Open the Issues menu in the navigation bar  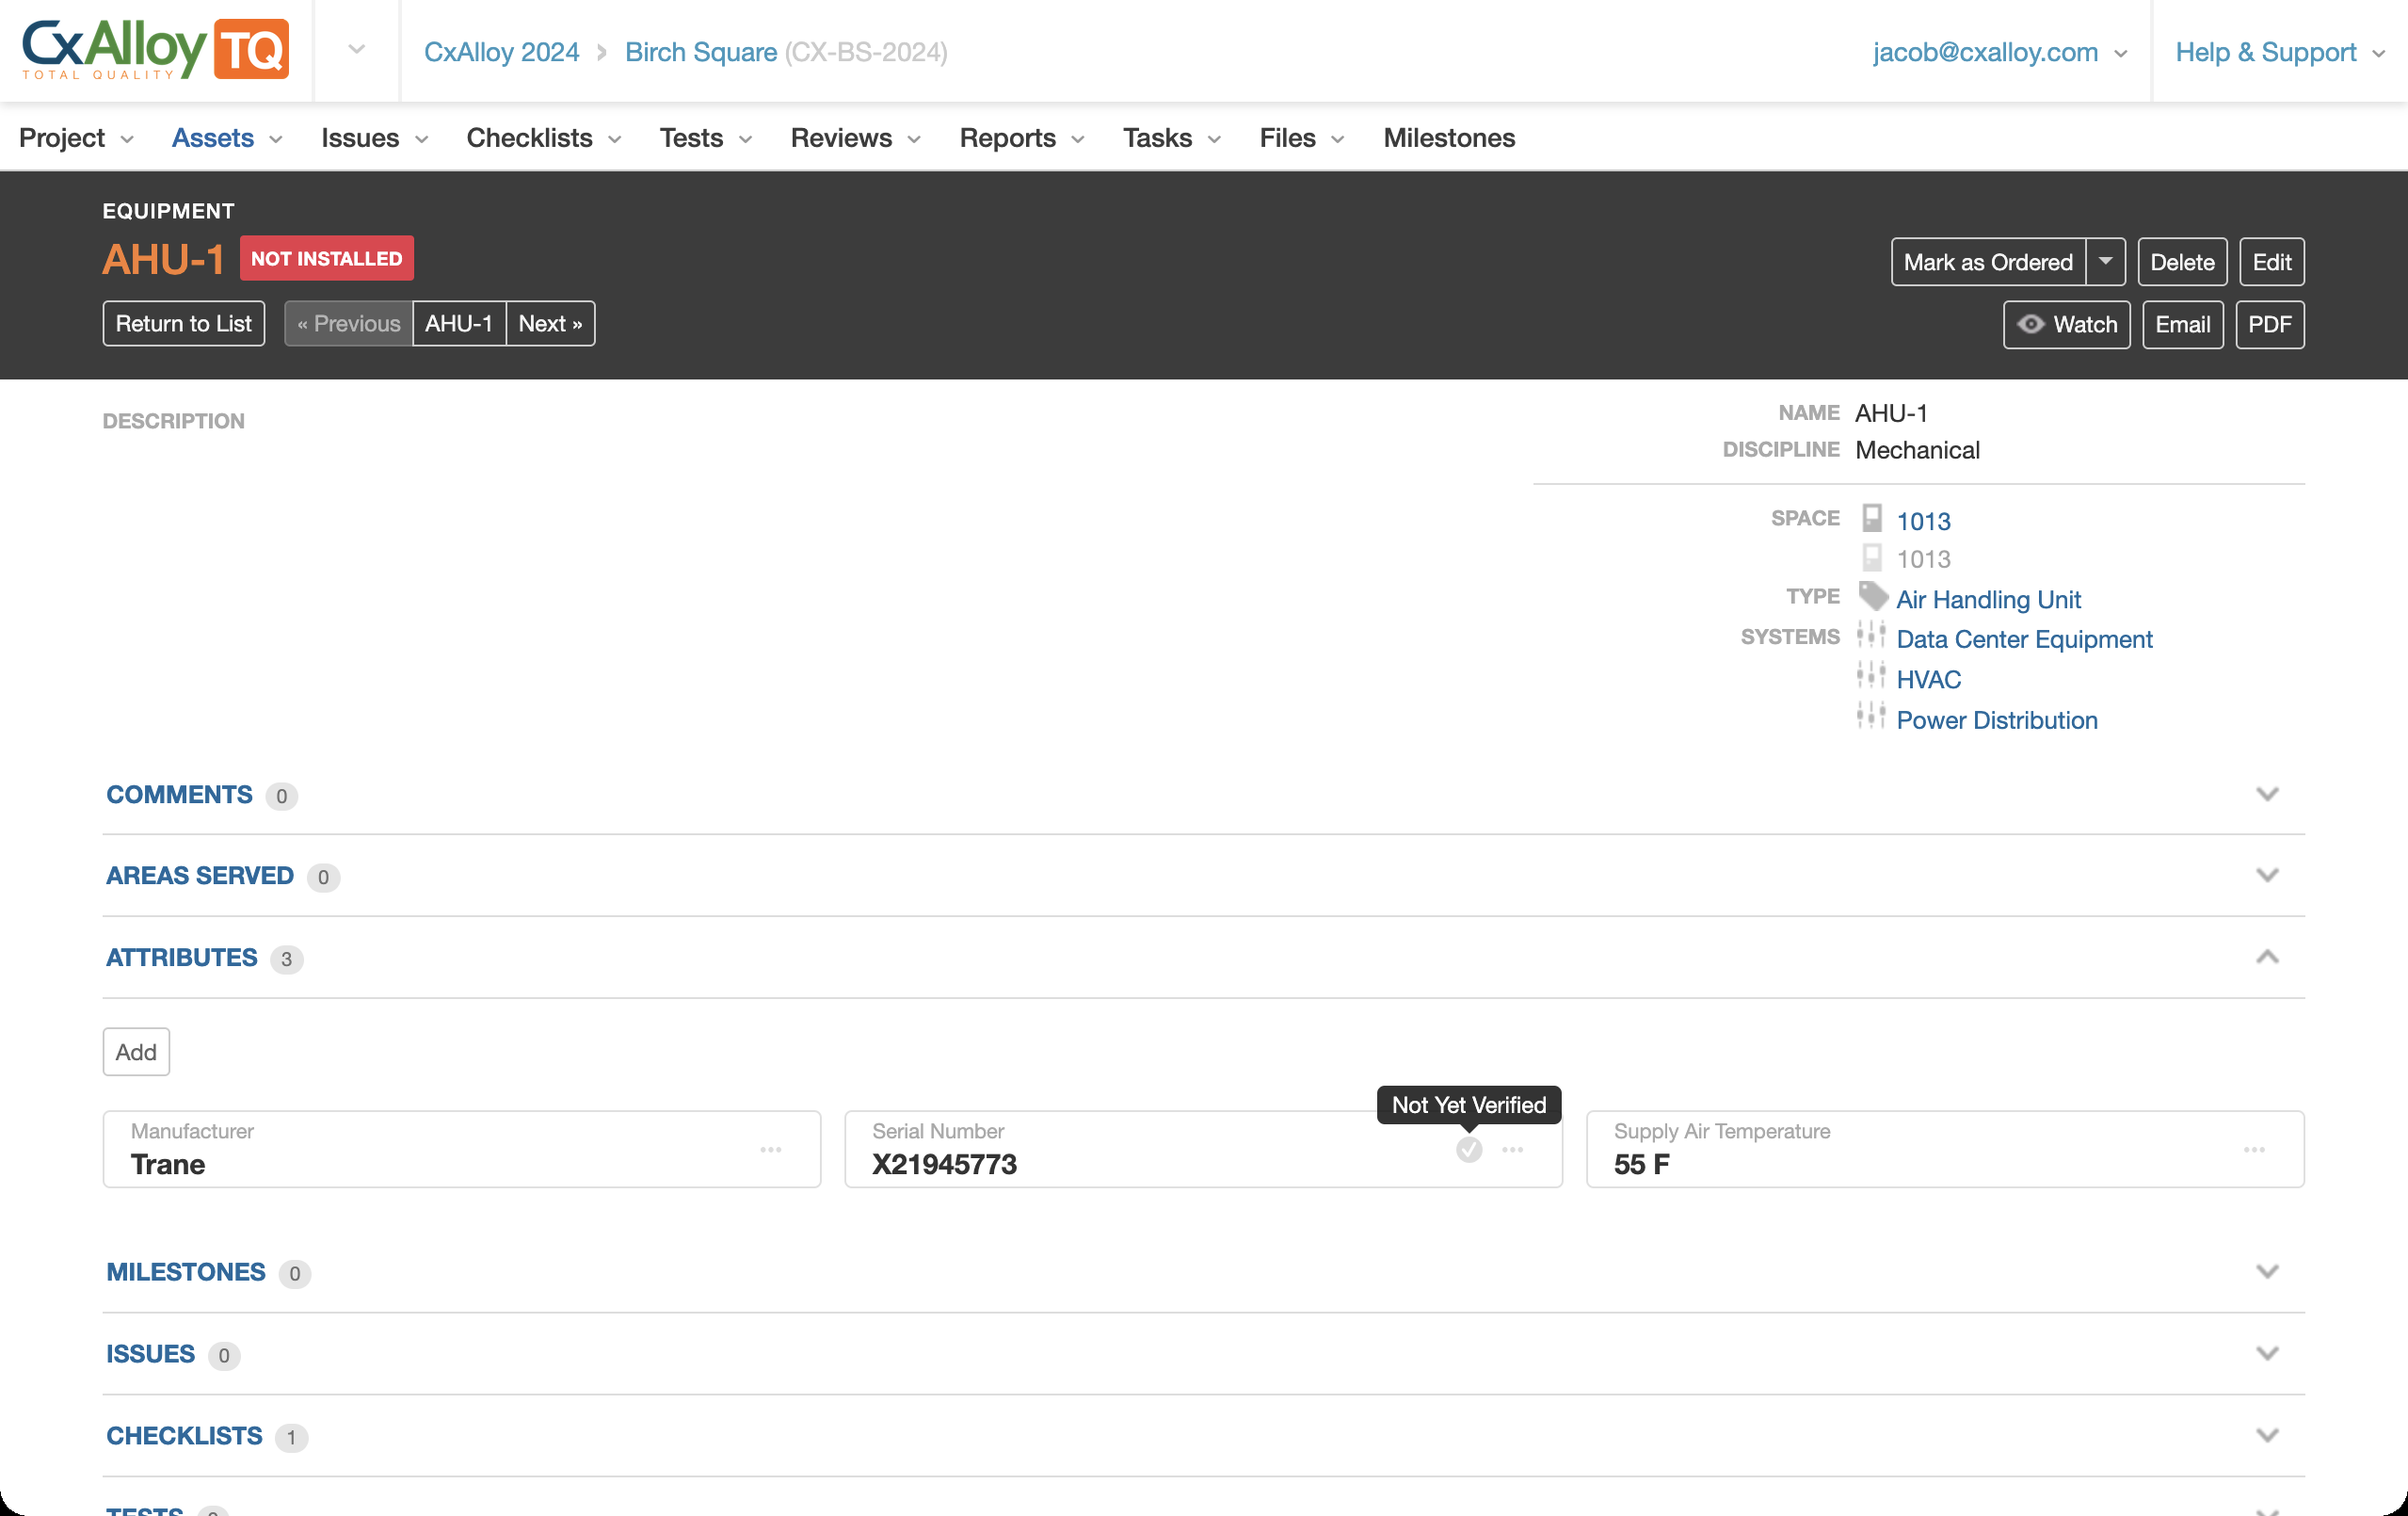(374, 138)
